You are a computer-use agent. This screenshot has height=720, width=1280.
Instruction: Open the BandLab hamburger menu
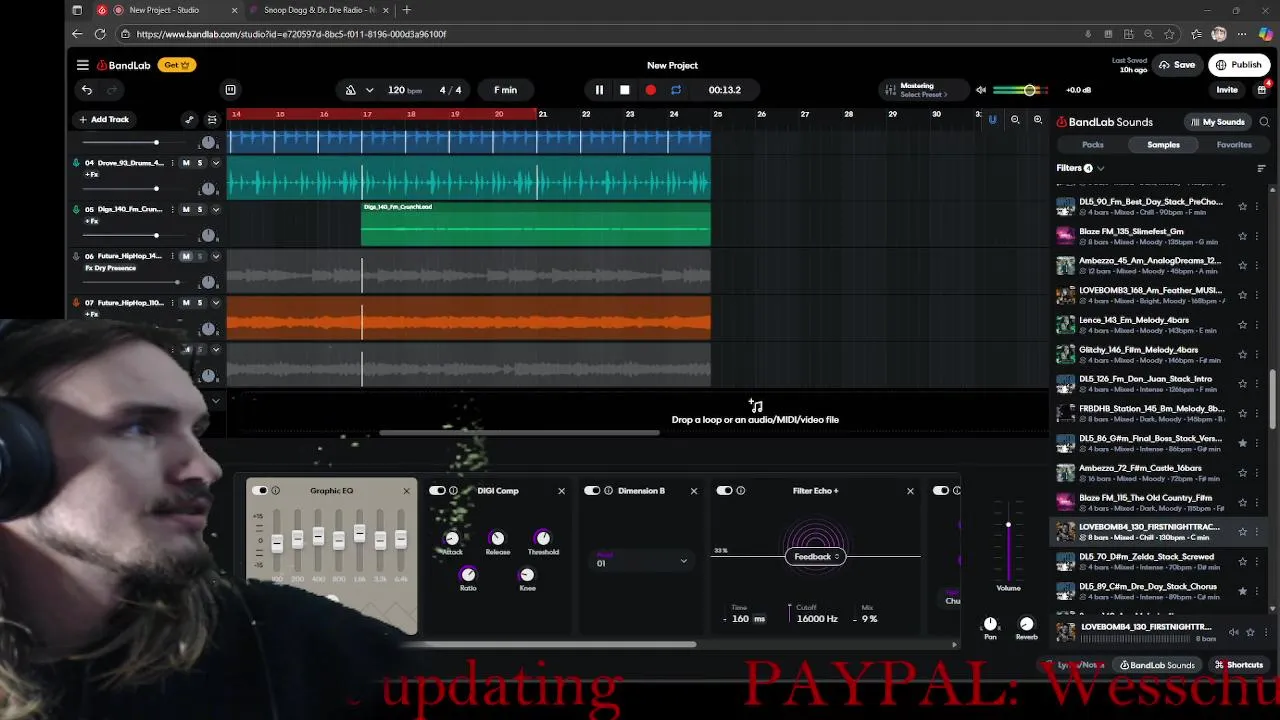tap(83, 65)
